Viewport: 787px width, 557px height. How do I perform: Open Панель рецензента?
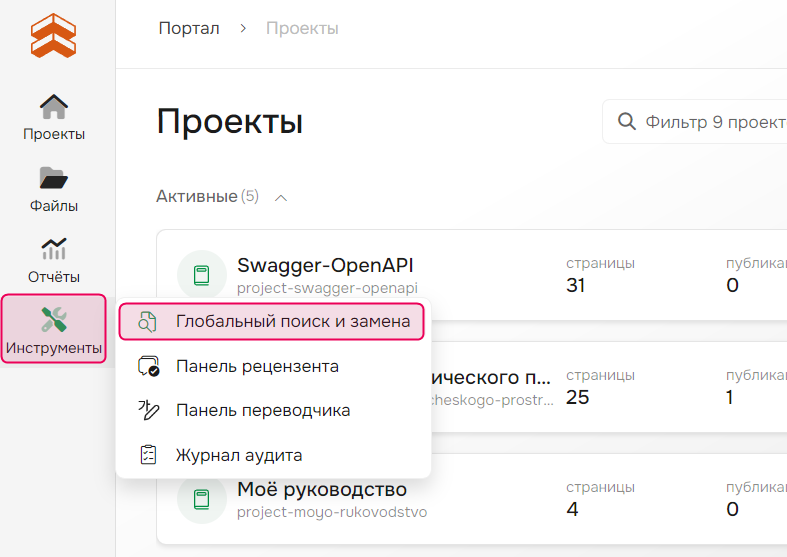[256, 366]
